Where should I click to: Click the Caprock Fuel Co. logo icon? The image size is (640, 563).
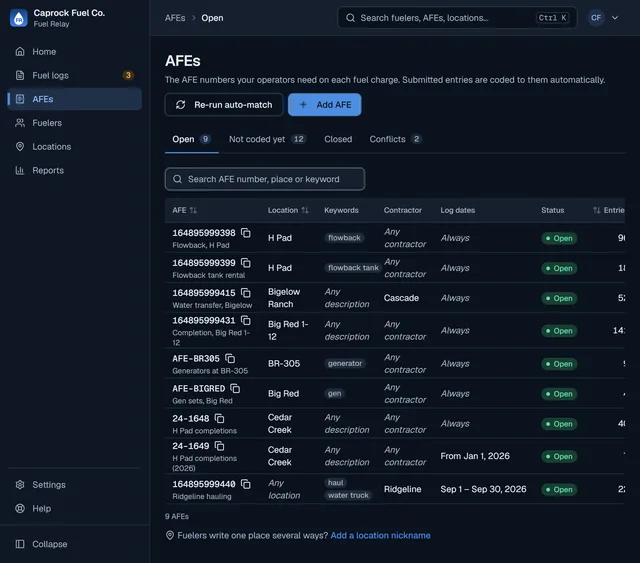[x=19, y=18]
